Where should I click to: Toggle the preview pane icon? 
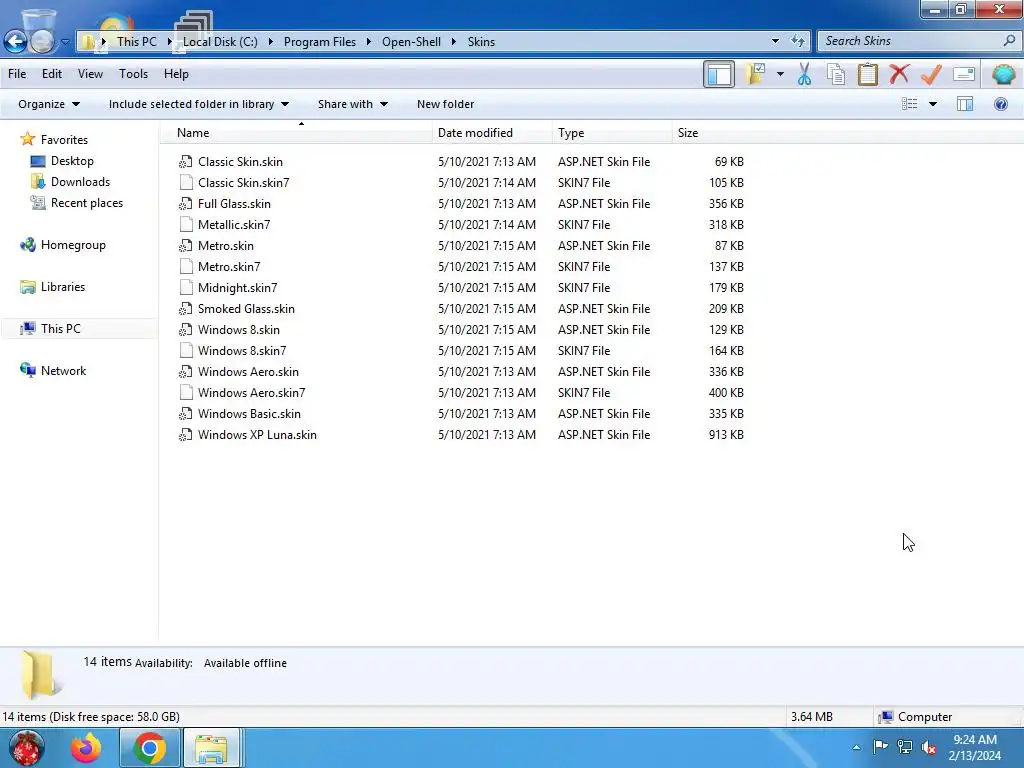click(965, 104)
